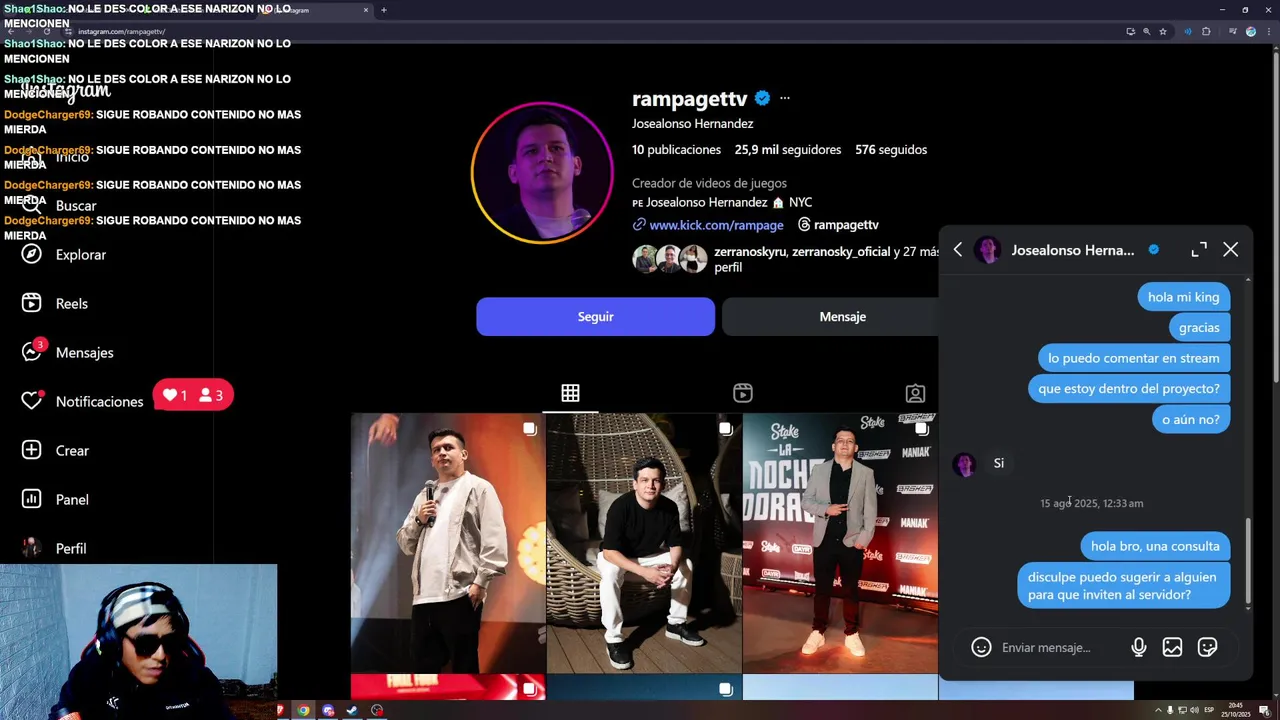Open new browser tab with plus button
The height and width of the screenshot is (720, 1280).
(x=383, y=10)
